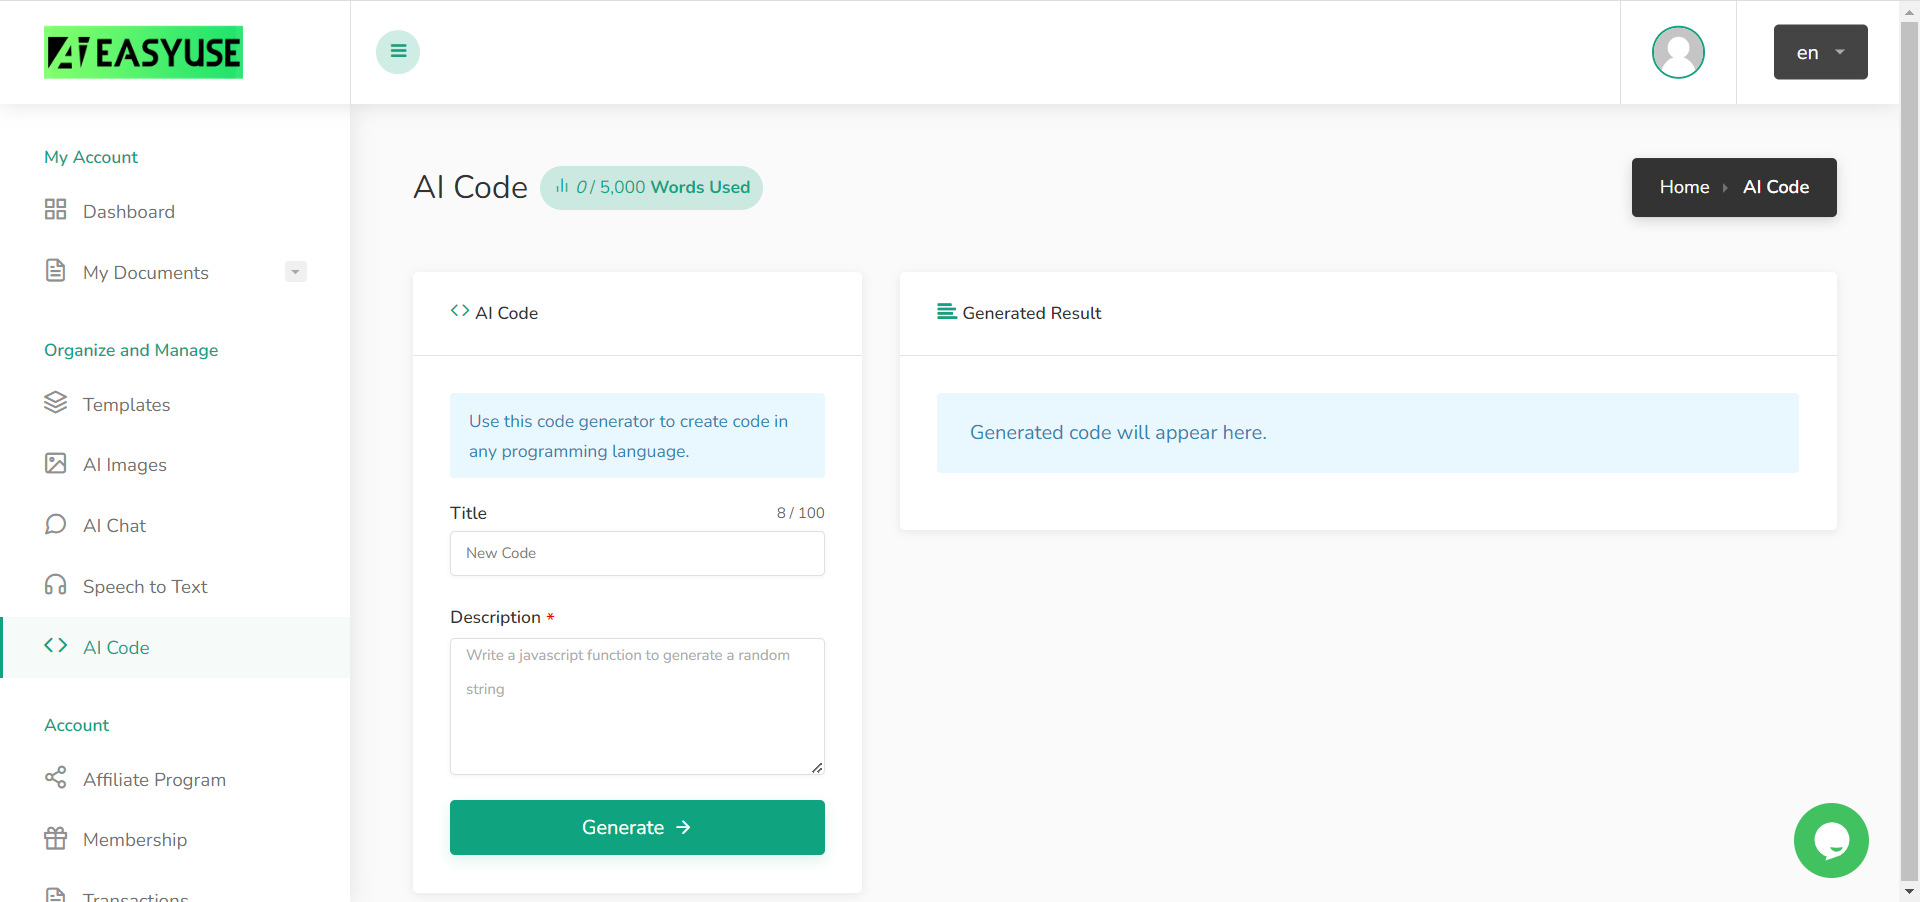Click inside the Title input field
The width and height of the screenshot is (1920, 902).
point(637,553)
